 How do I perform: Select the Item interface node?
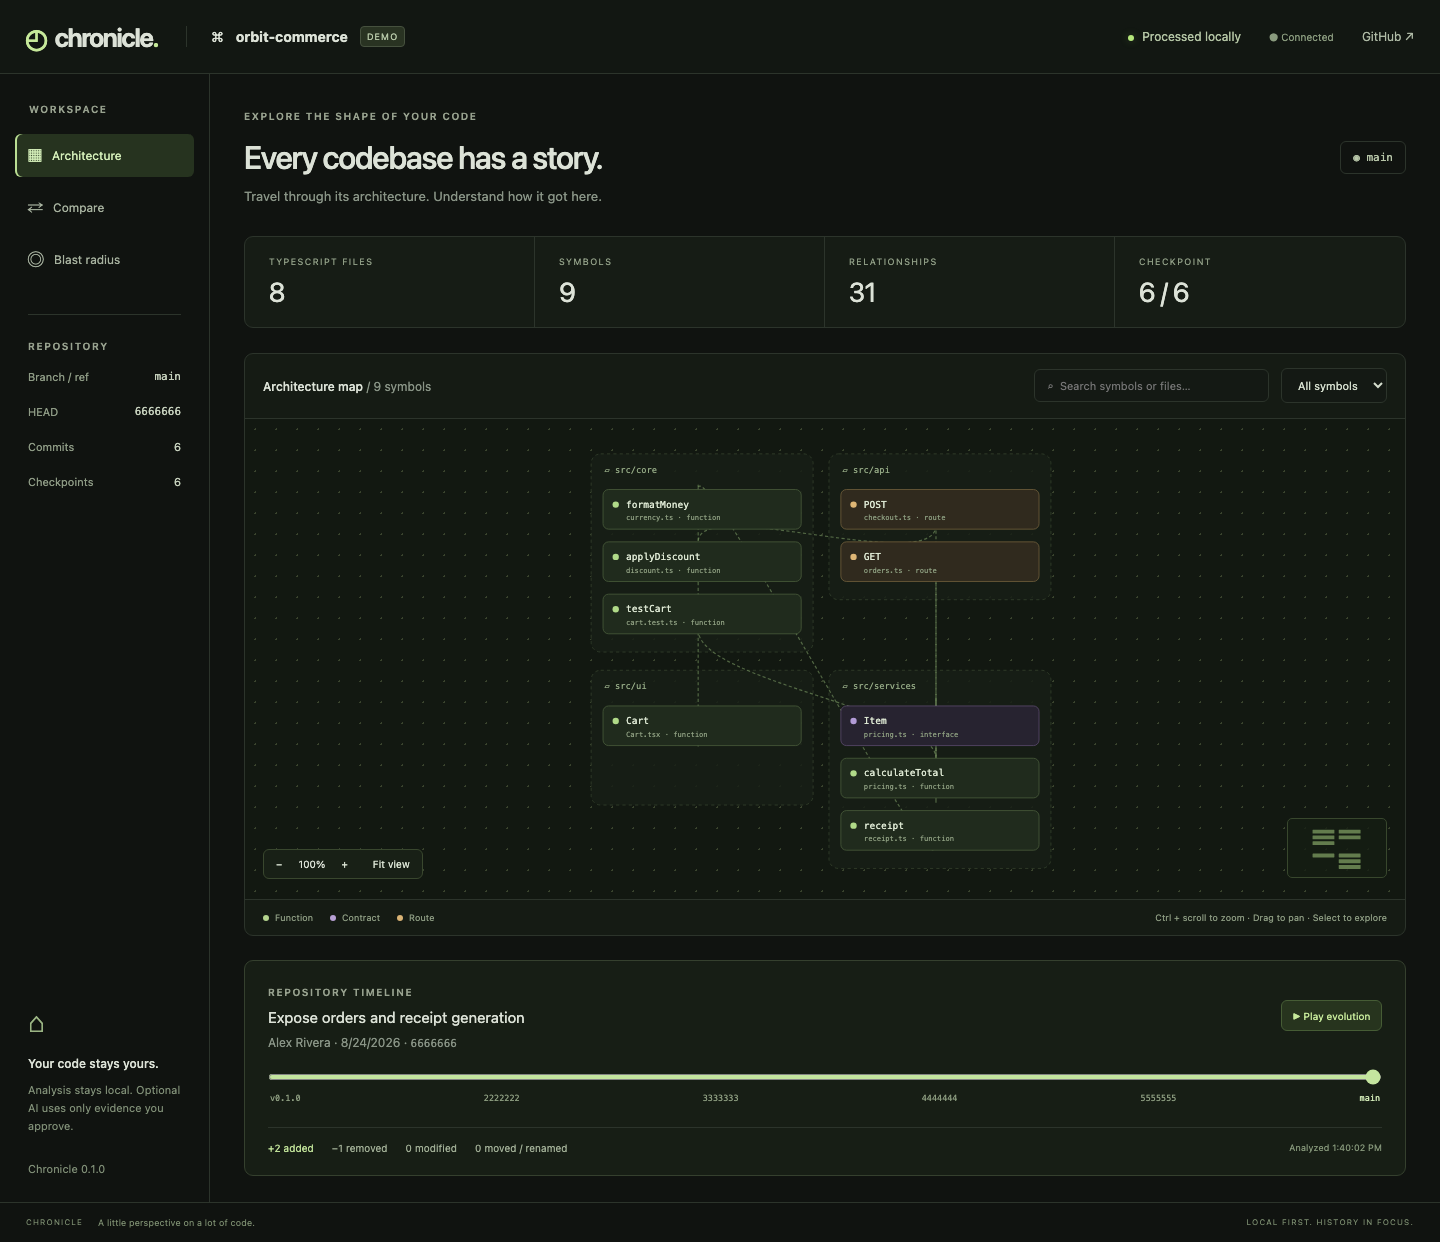tap(940, 726)
